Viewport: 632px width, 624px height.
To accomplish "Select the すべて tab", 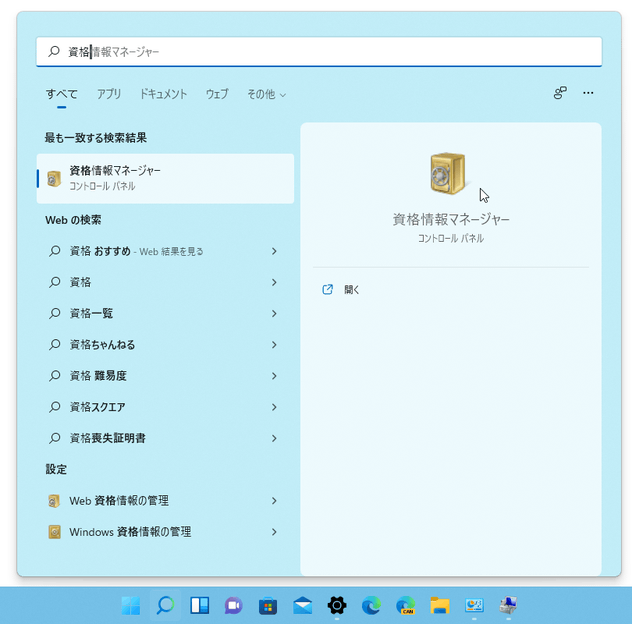I will 61,94.
